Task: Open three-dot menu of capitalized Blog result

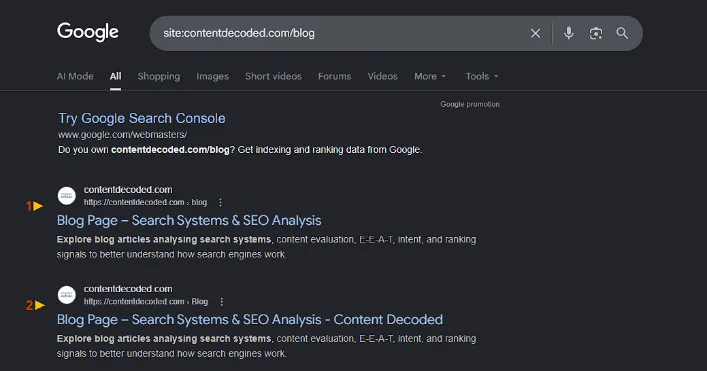Action: coord(221,302)
